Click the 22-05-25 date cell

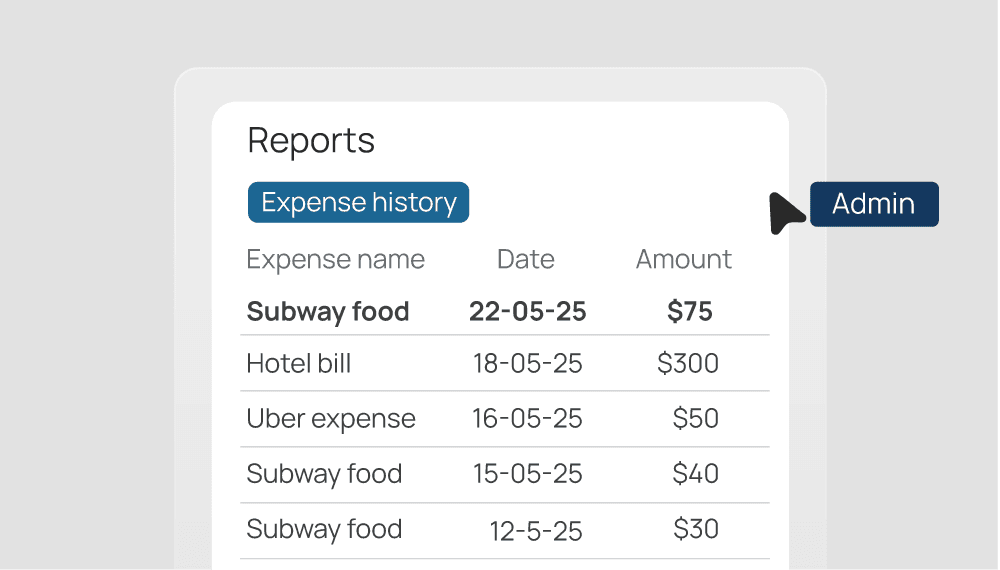coord(528,312)
